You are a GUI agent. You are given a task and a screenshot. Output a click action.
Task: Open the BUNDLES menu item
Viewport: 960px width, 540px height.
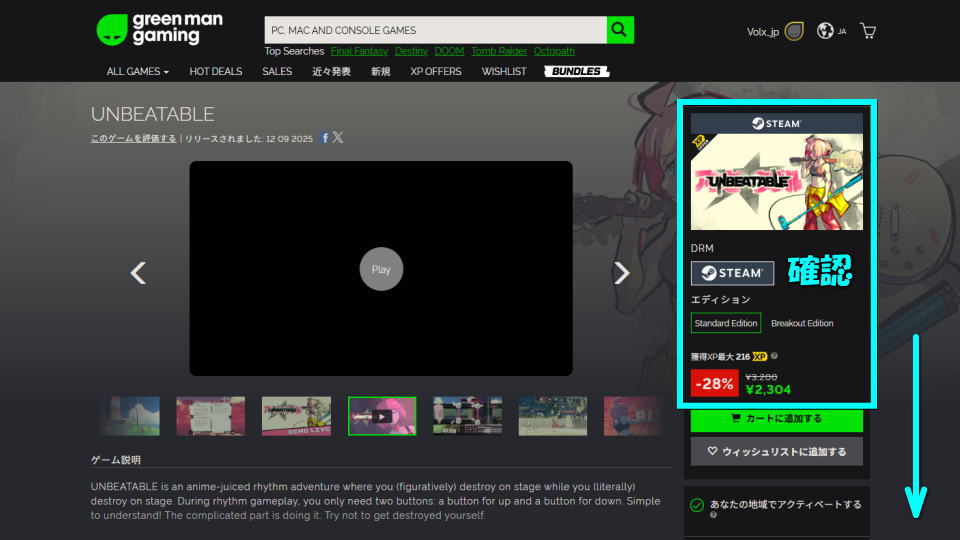[576, 71]
